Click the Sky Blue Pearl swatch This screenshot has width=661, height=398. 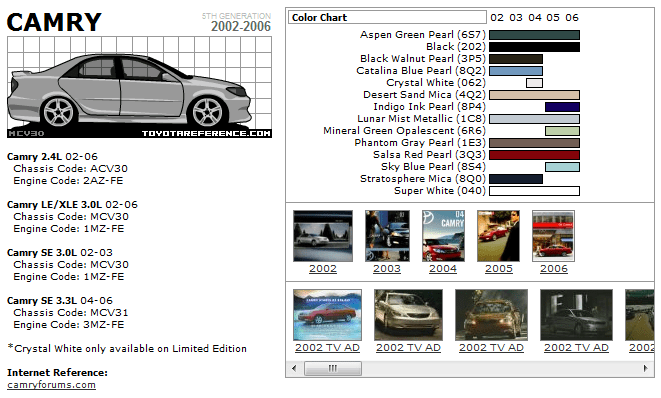pyautogui.click(x=562, y=167)
